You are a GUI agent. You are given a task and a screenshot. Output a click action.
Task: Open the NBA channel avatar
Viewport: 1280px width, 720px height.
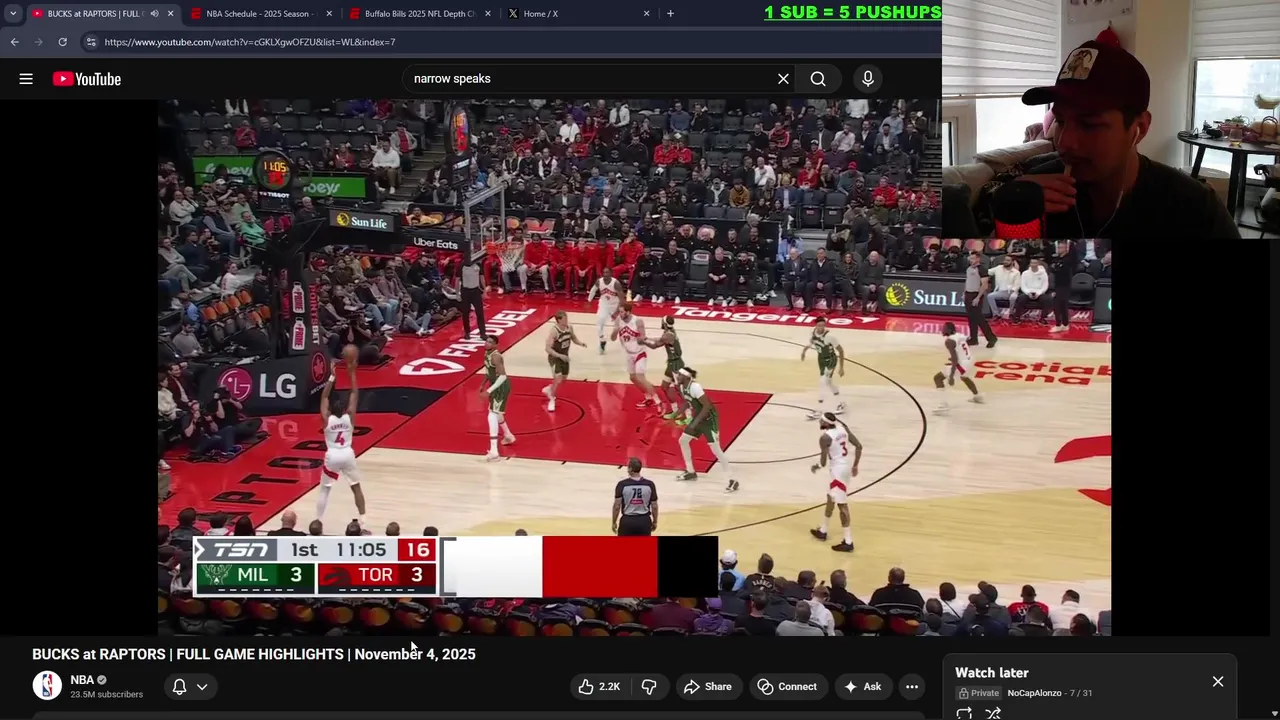[x=47, y=686]
